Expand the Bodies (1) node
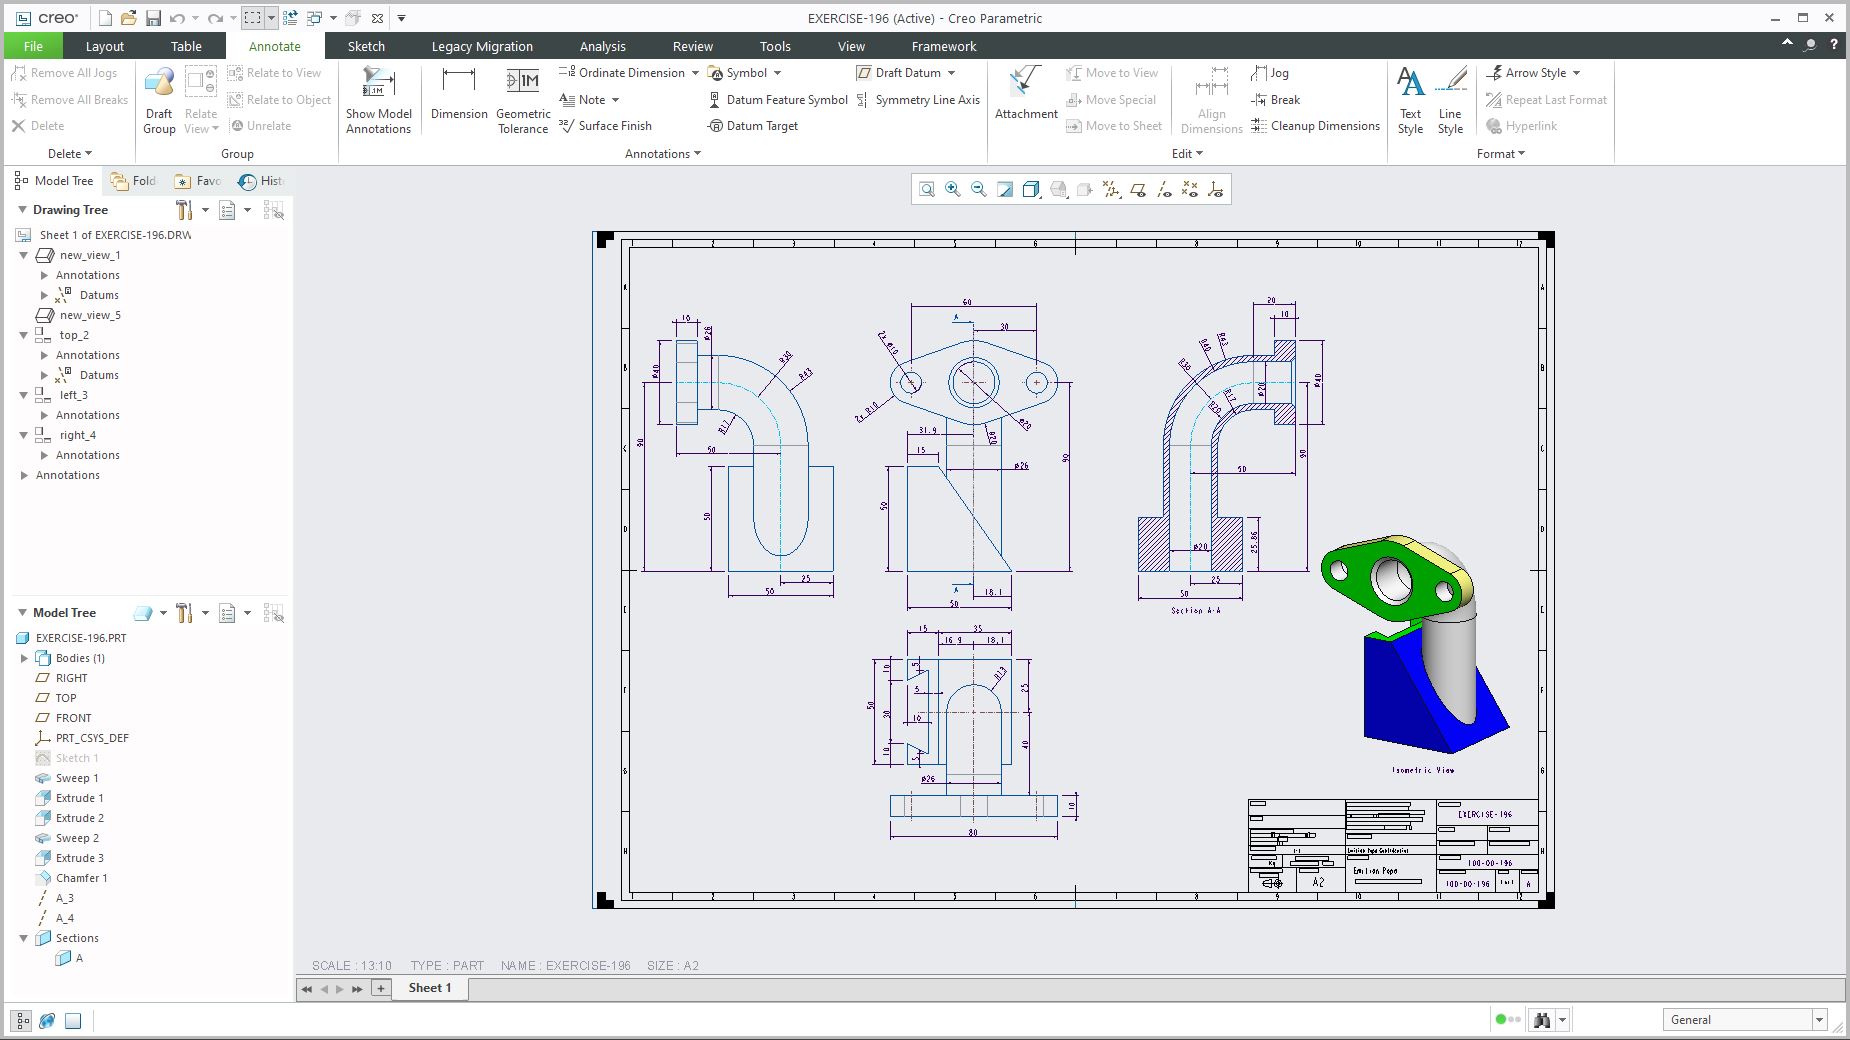 (x=24, y=658)
